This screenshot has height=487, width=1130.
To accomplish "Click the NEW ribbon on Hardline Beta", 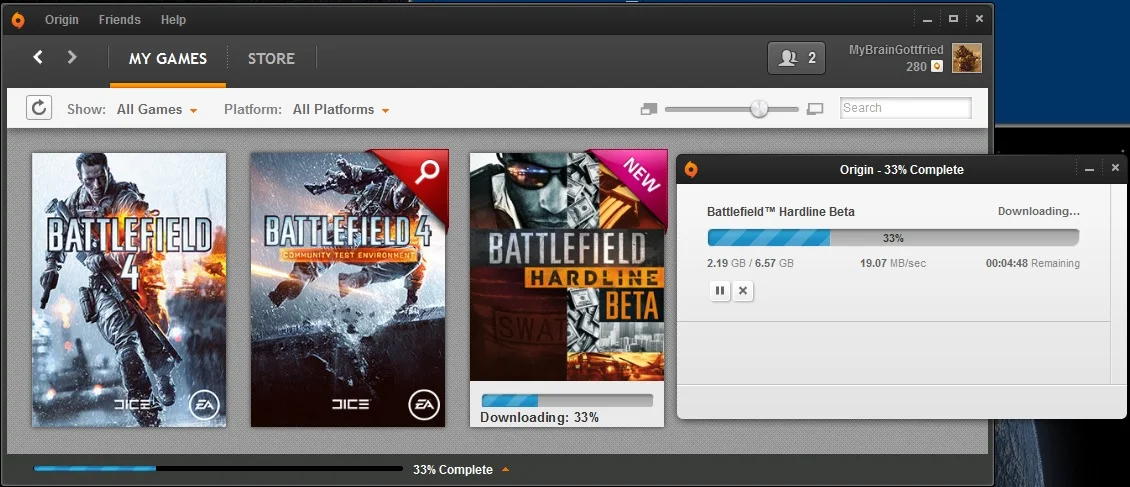I will [642, 177].
